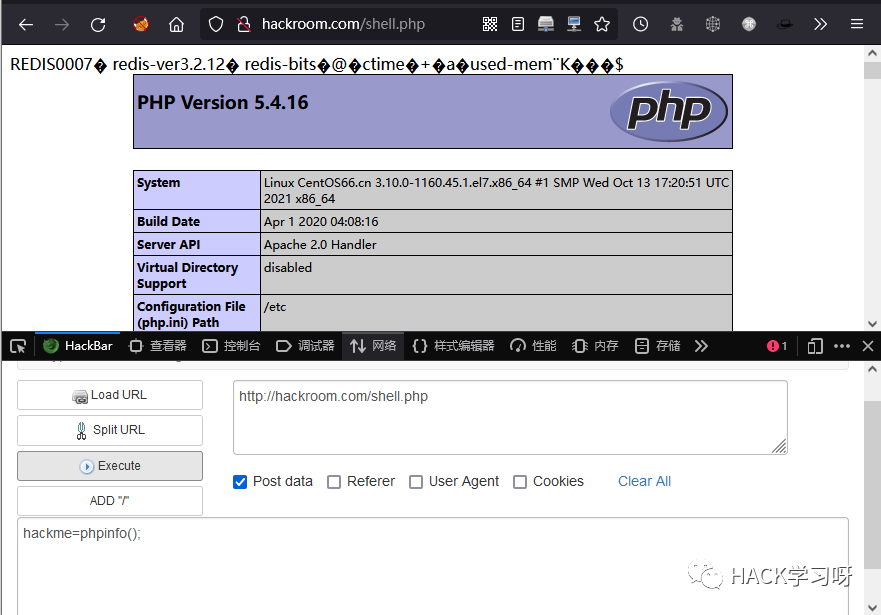Open the 调试器 debugger tab

pyautogui.click(x=305, y=346)
